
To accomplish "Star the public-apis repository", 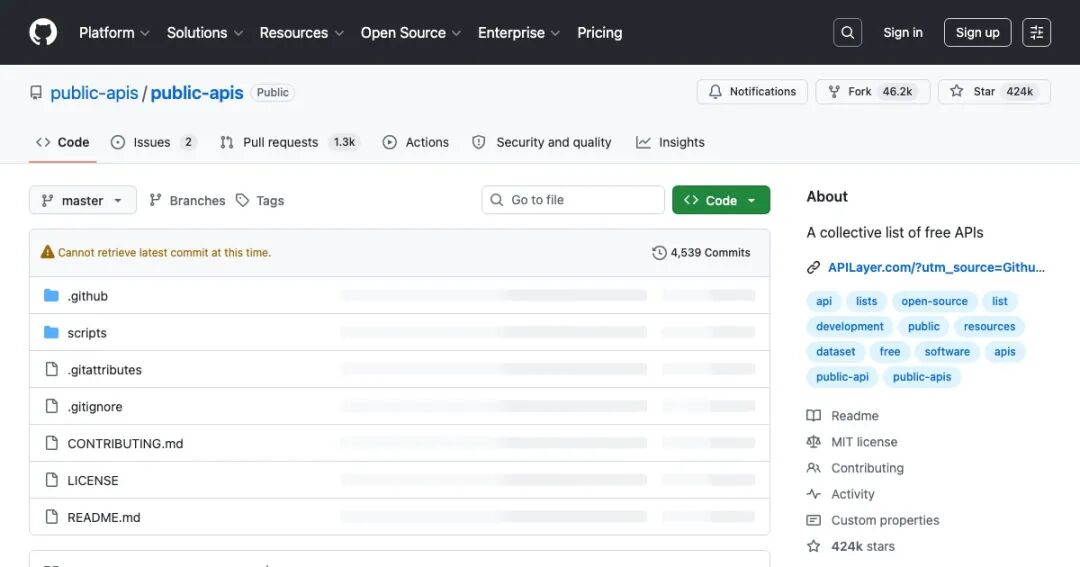I will click(x=984, y=92).
